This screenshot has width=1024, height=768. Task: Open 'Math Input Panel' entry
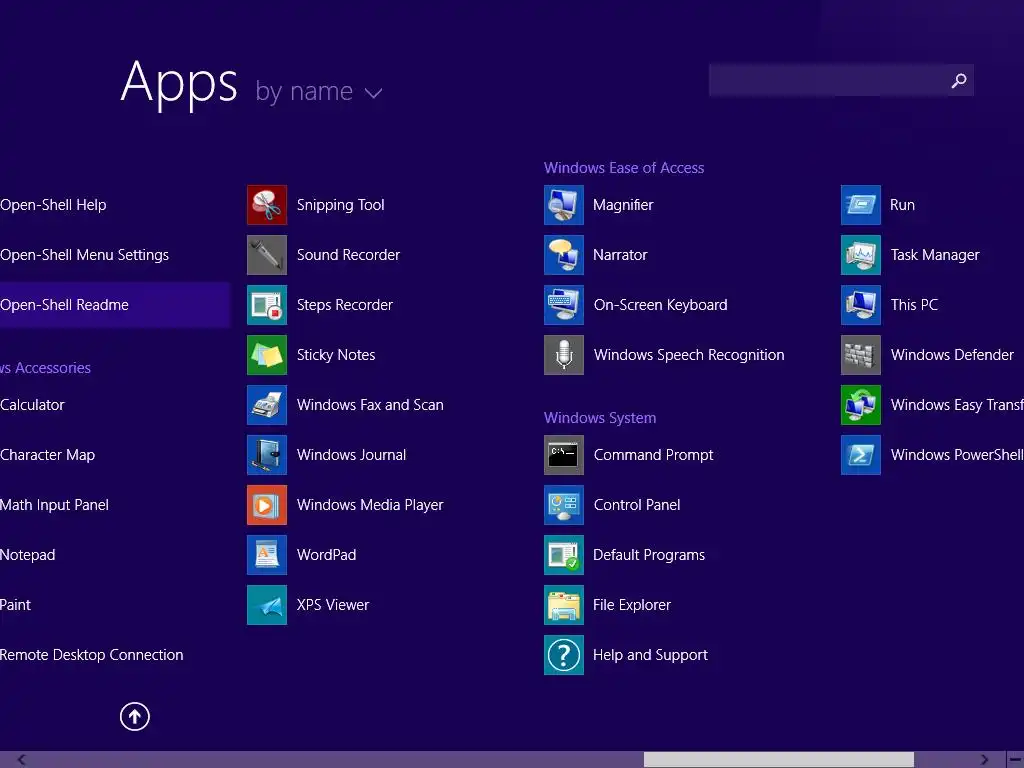pos(54,505)
